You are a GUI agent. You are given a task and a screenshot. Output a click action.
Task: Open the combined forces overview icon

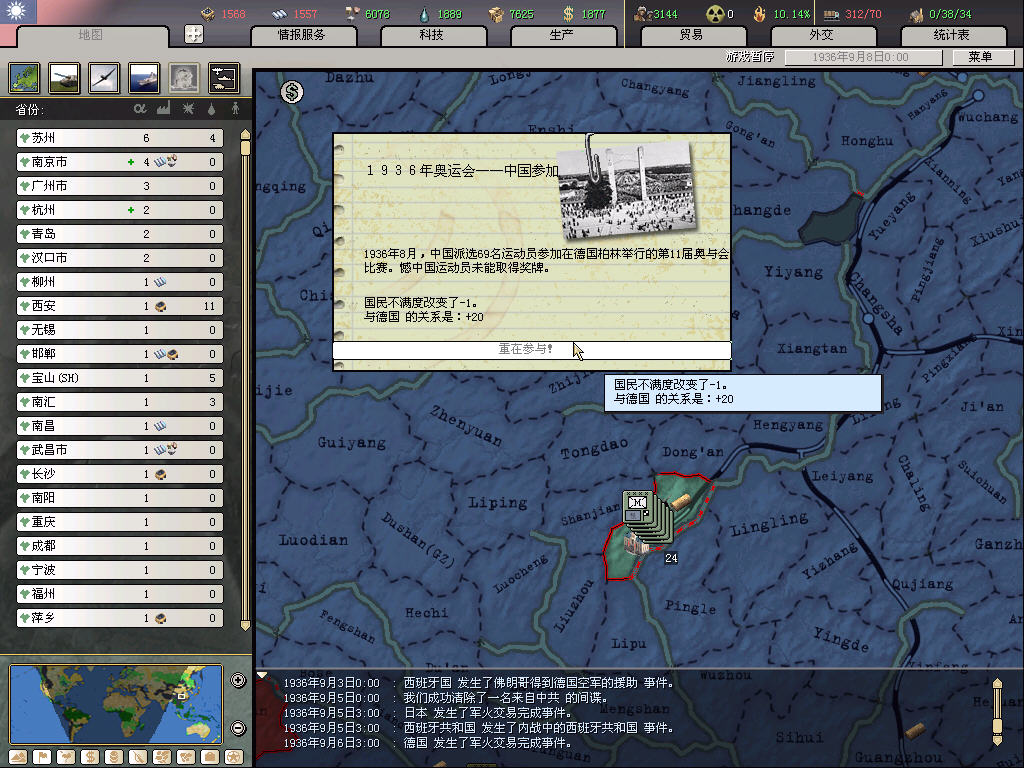pos(224,78)
